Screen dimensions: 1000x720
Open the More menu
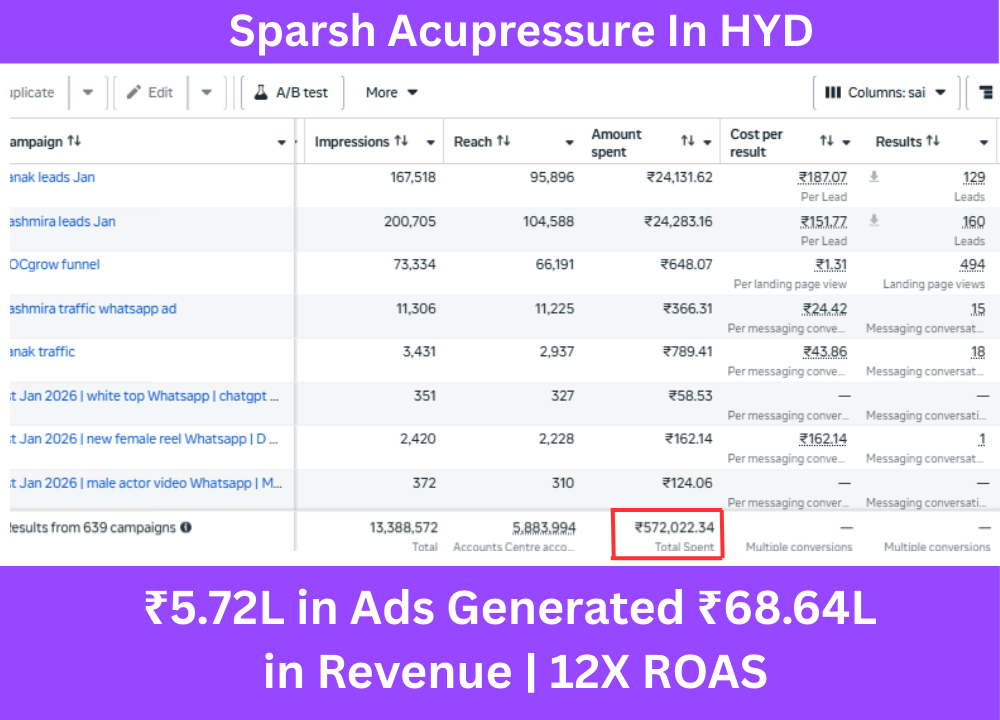pyautogui.click(x=391, y=92)
